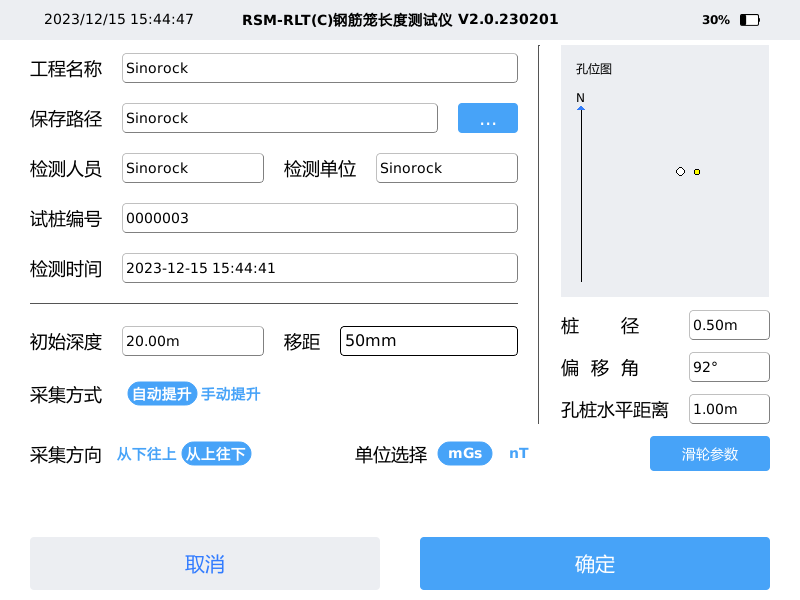
Task: Click the 孔位图 label
Action: coord(594,69)
